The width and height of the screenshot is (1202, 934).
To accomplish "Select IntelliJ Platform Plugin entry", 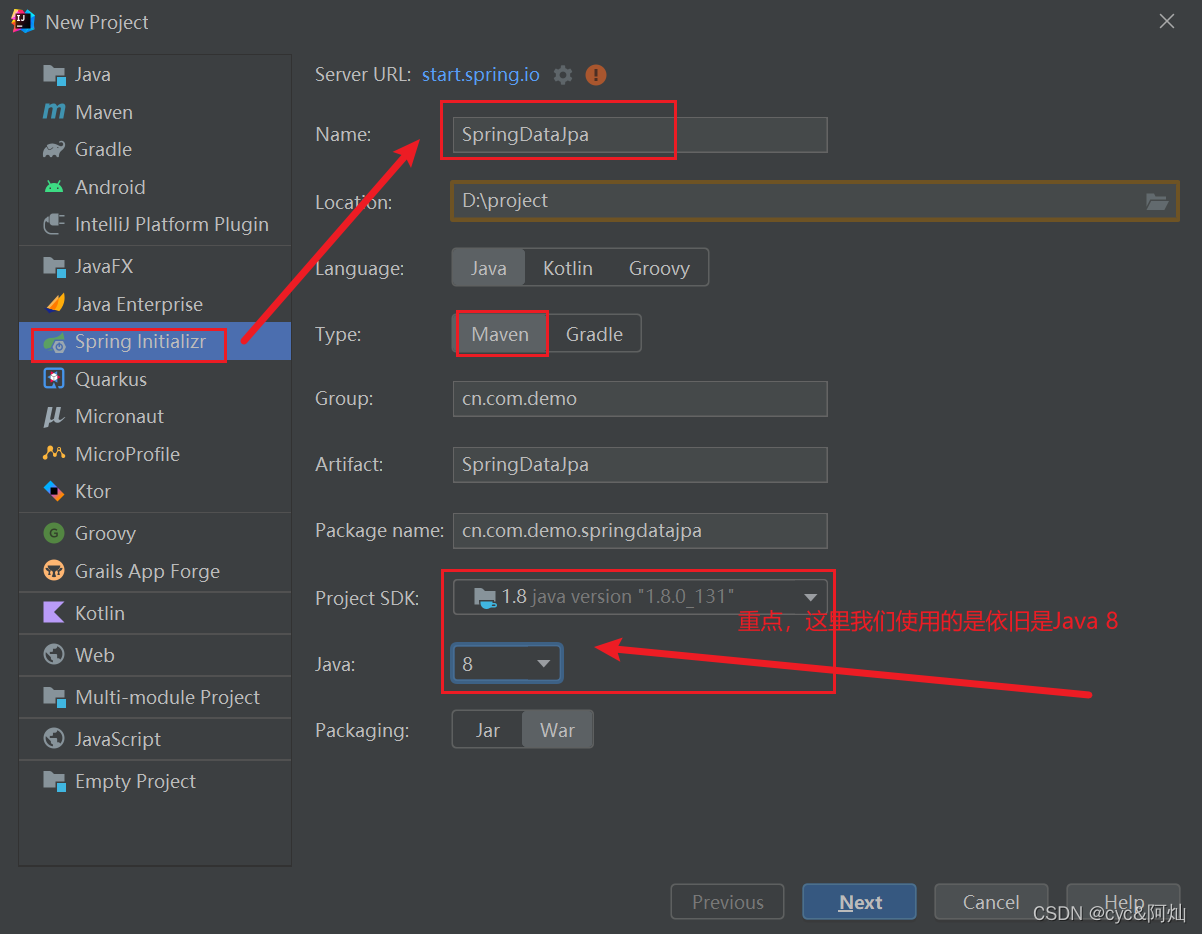I will tap(155, 224).
